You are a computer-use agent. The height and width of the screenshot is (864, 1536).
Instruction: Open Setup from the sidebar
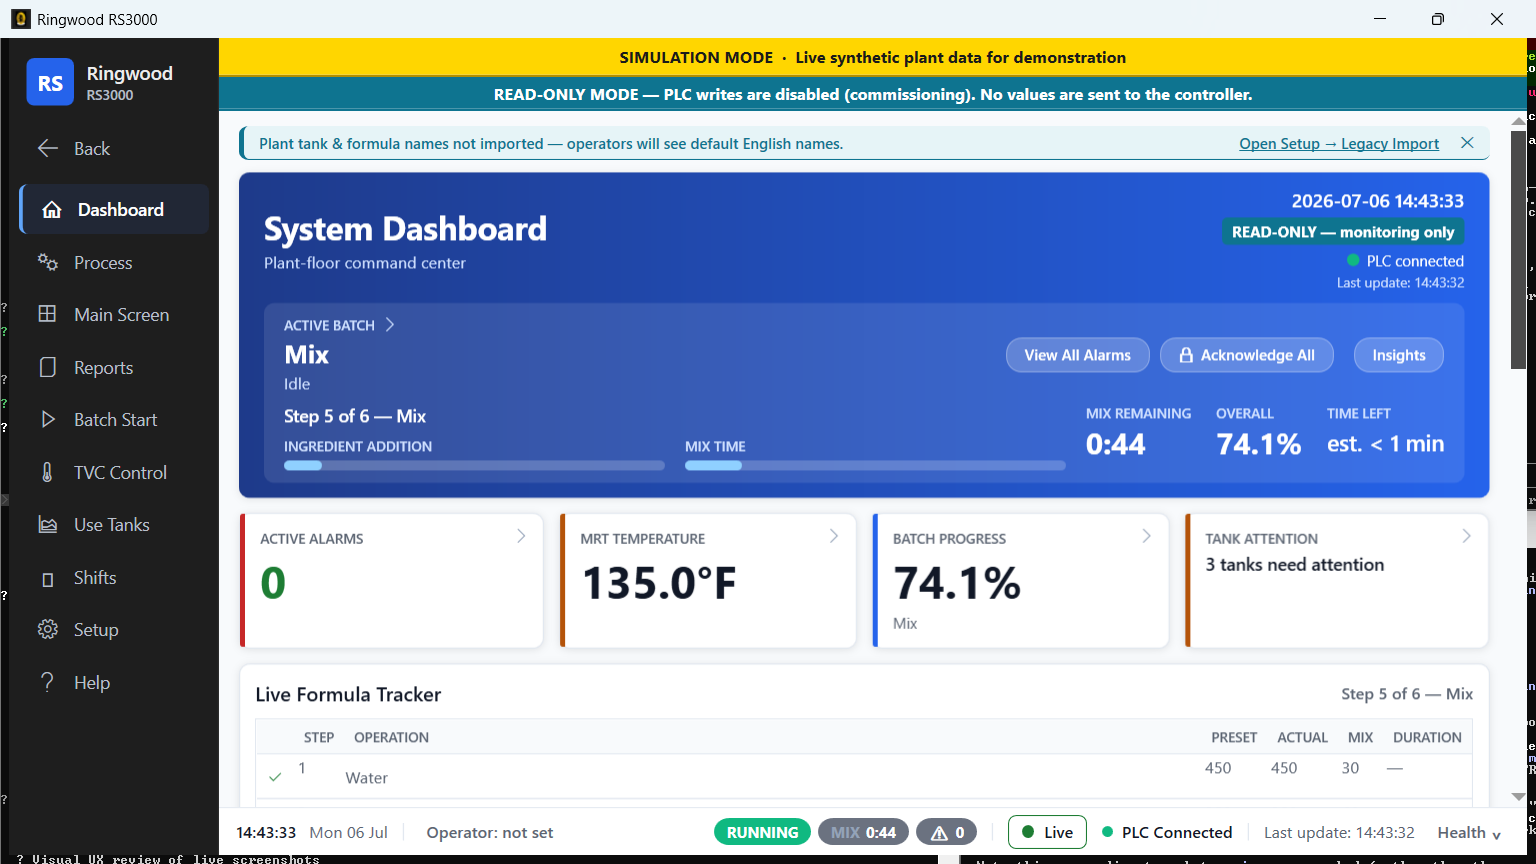(x=114, y=630)
